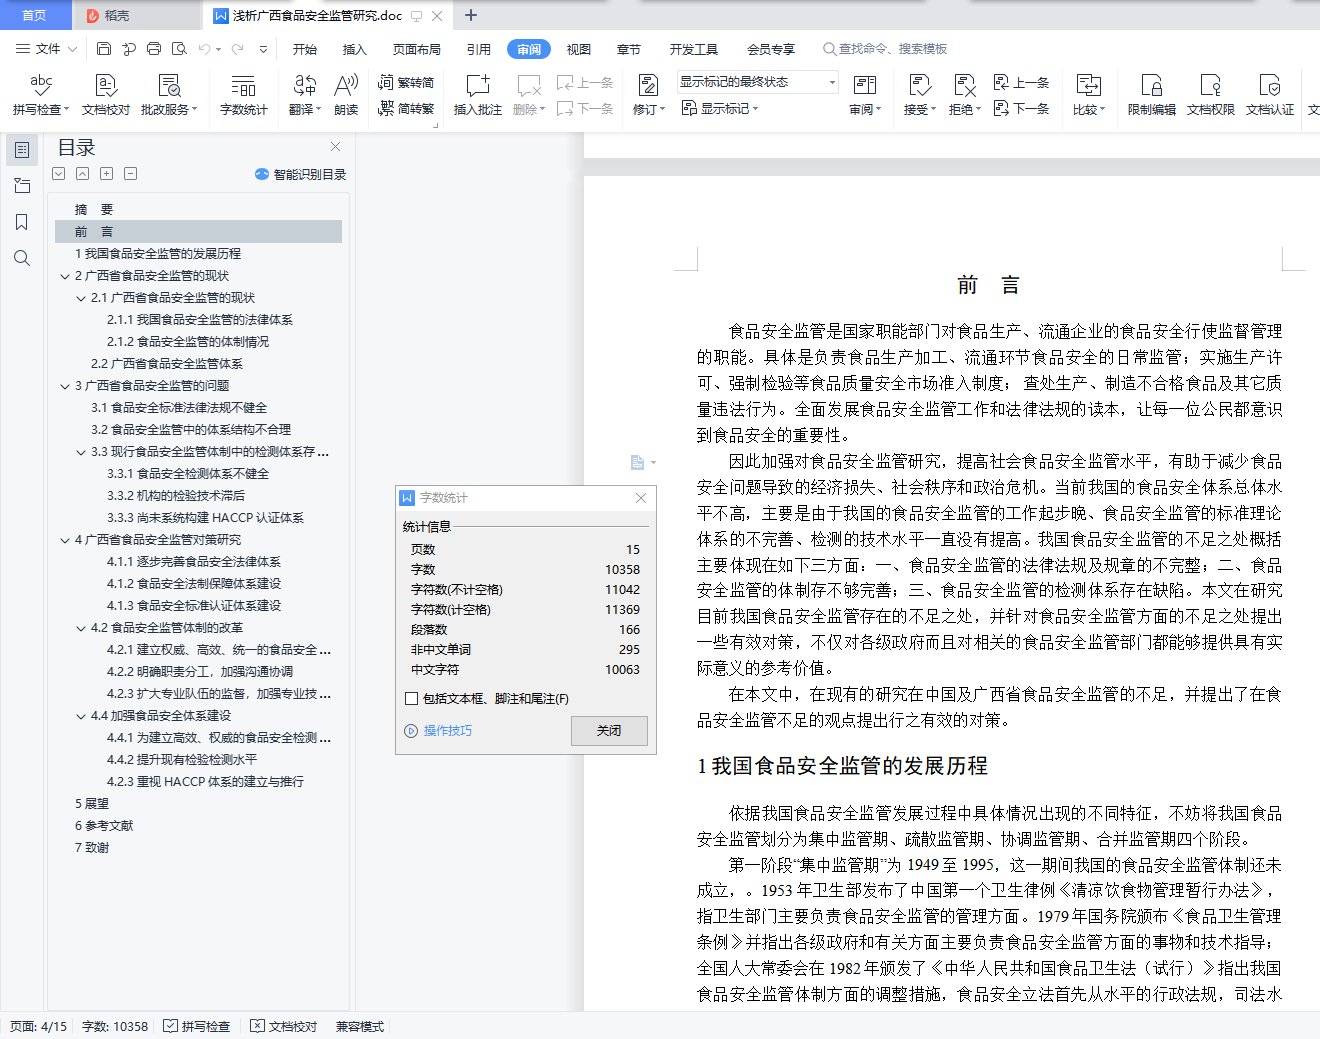Viewport: 1320px width, 1039px height.
Task: Click 关闭 button in 字数统计 dialog
Action: pos(609,731)
